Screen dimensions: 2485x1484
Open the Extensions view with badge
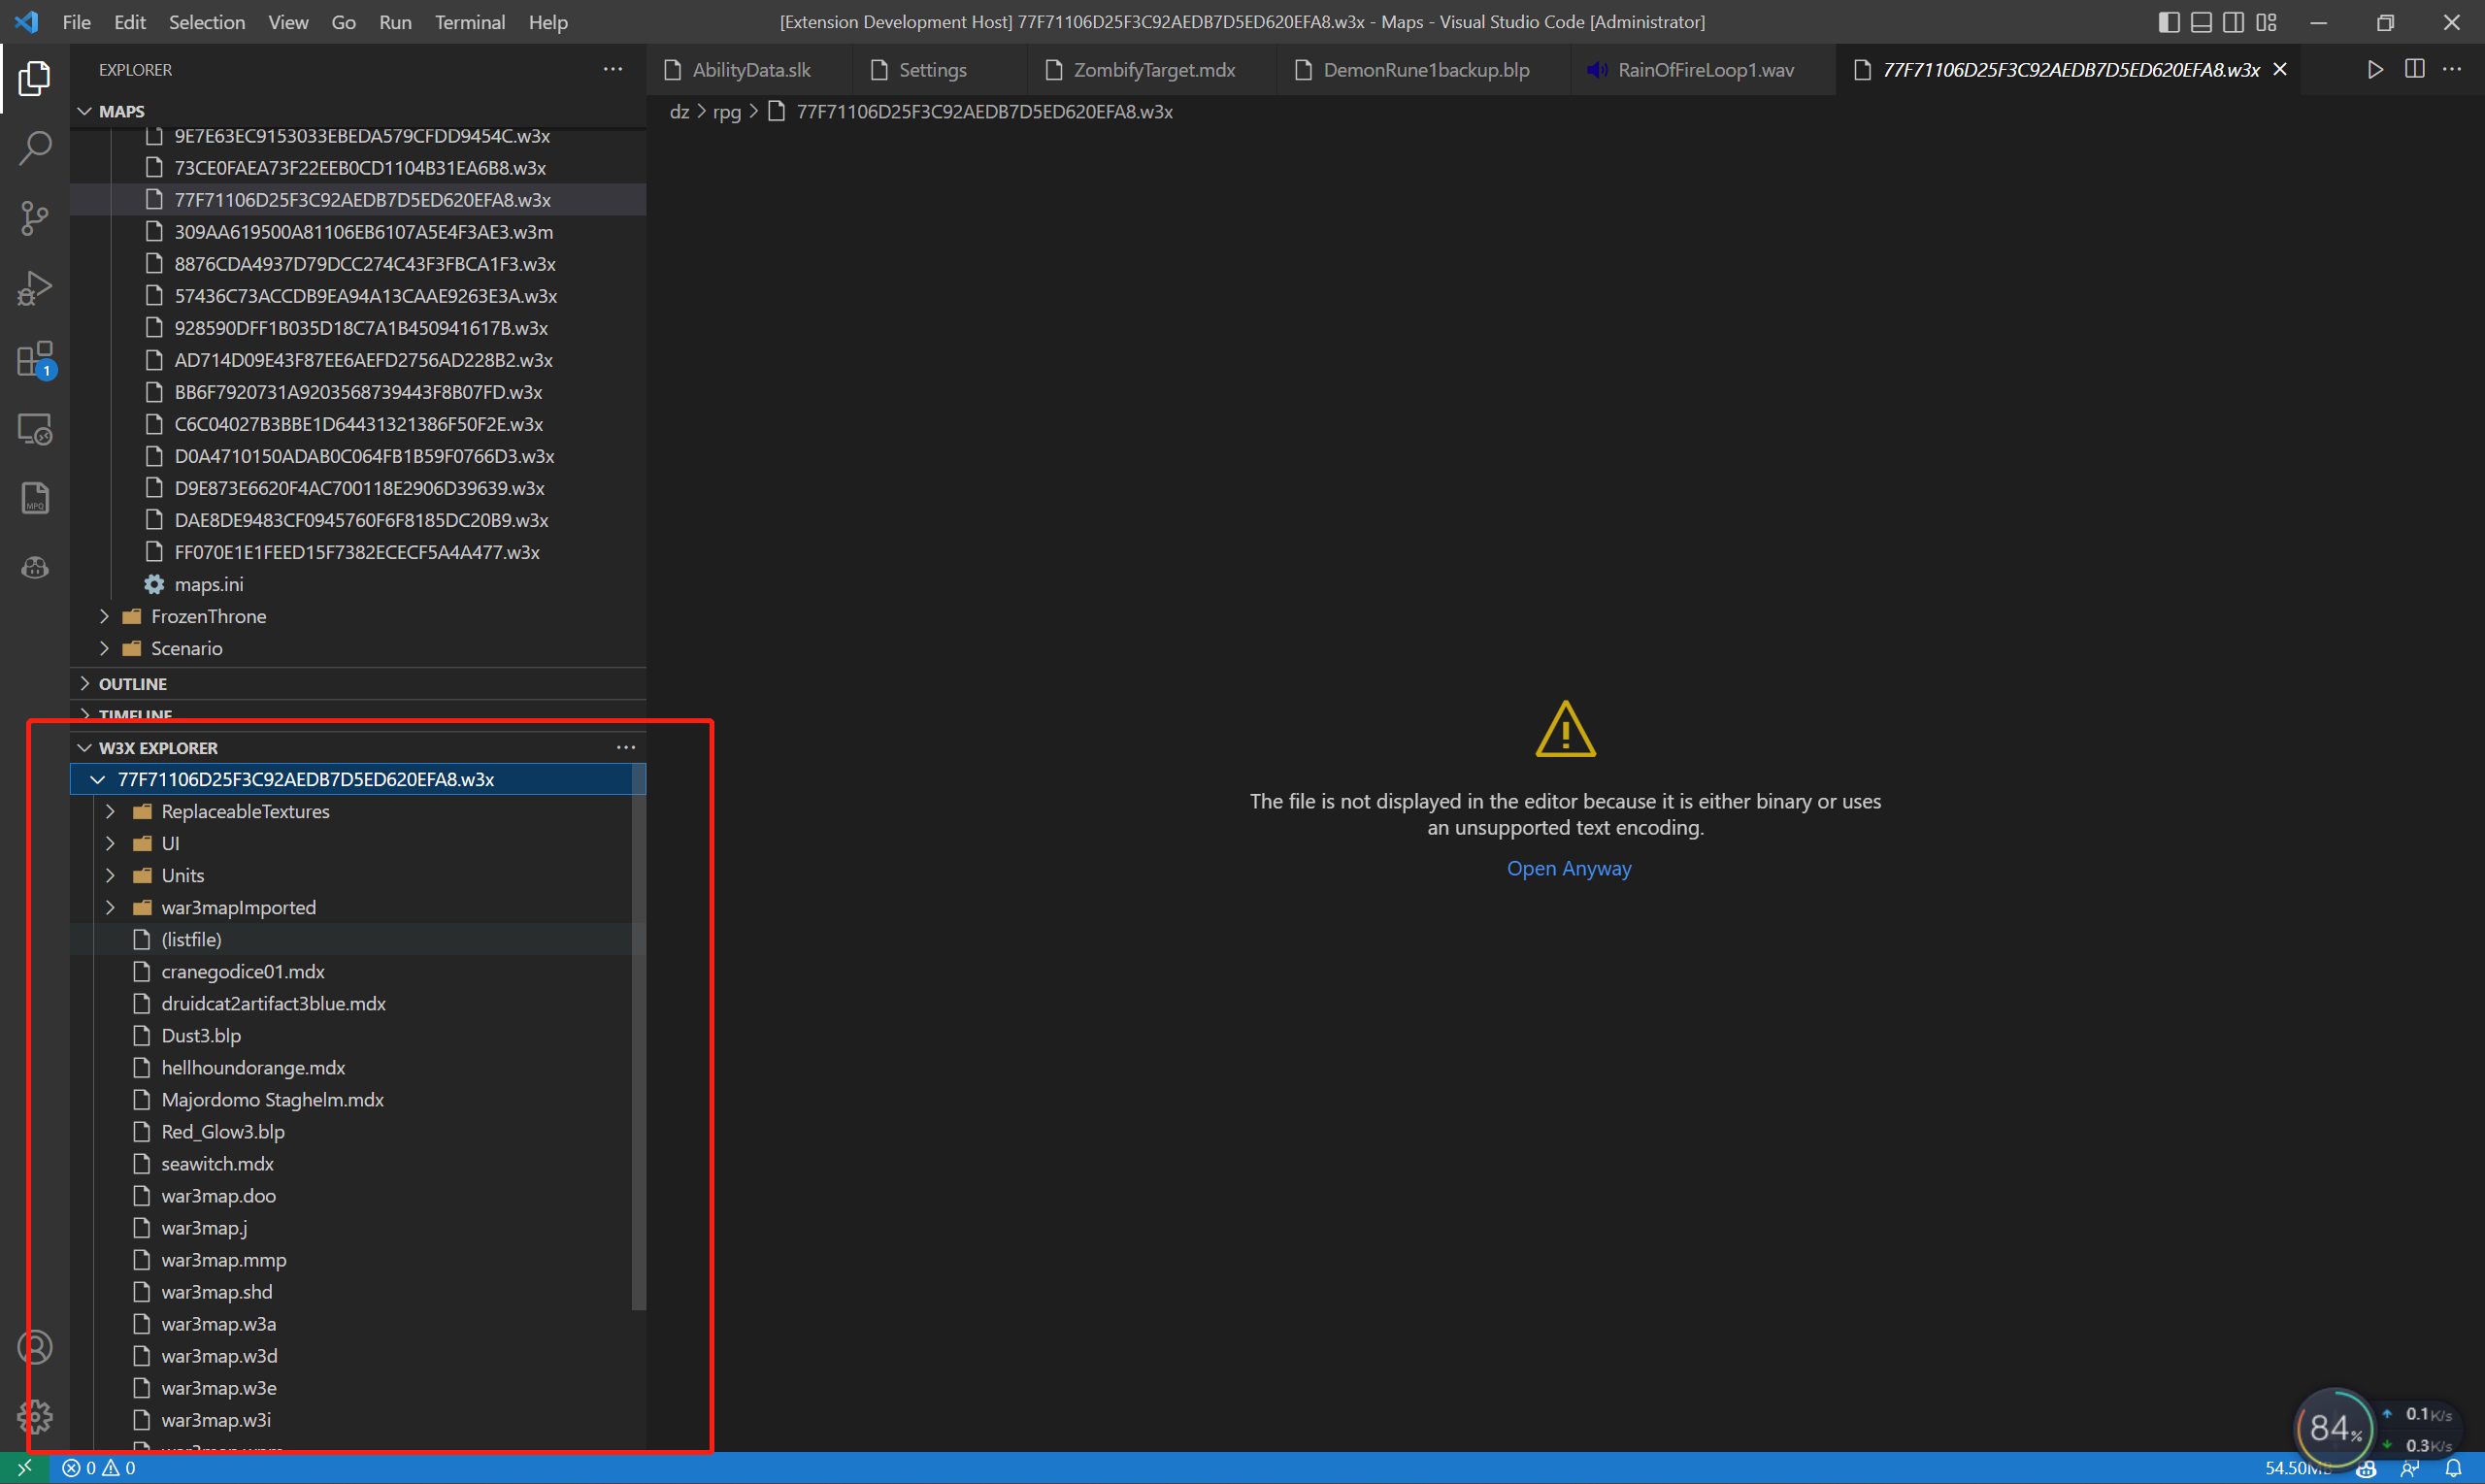(35, 359)
